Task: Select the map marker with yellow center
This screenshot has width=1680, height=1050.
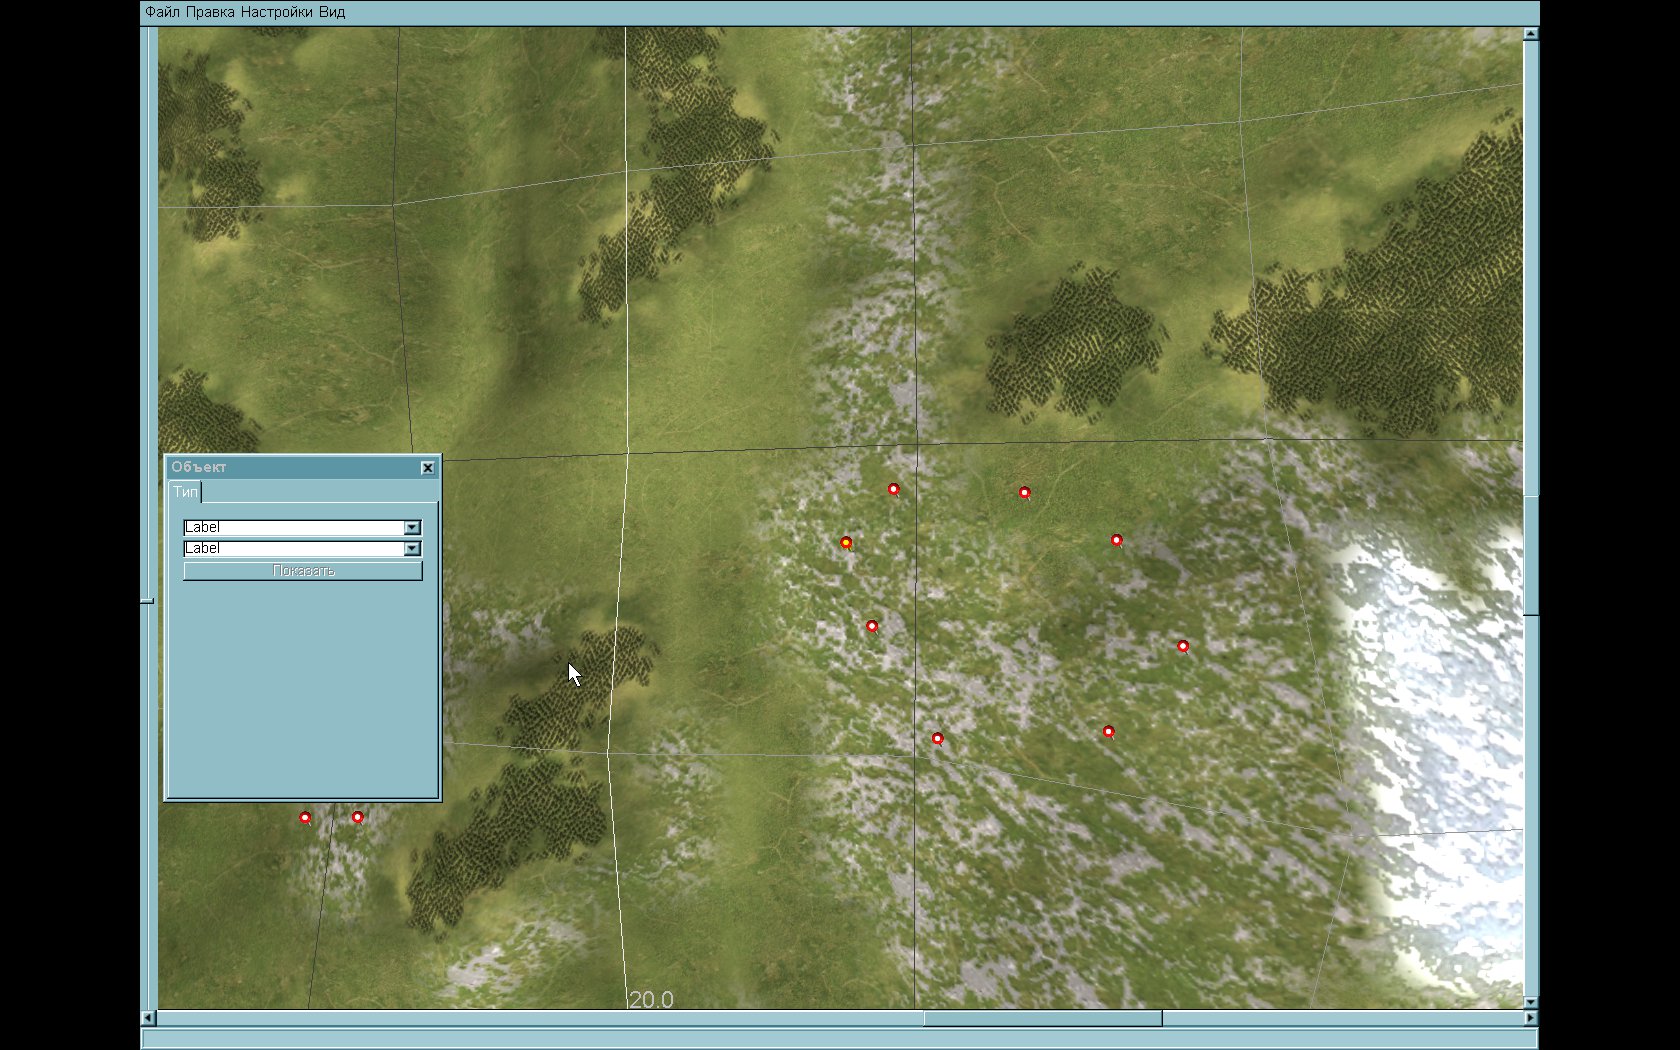Action: (x=846, y=543)
